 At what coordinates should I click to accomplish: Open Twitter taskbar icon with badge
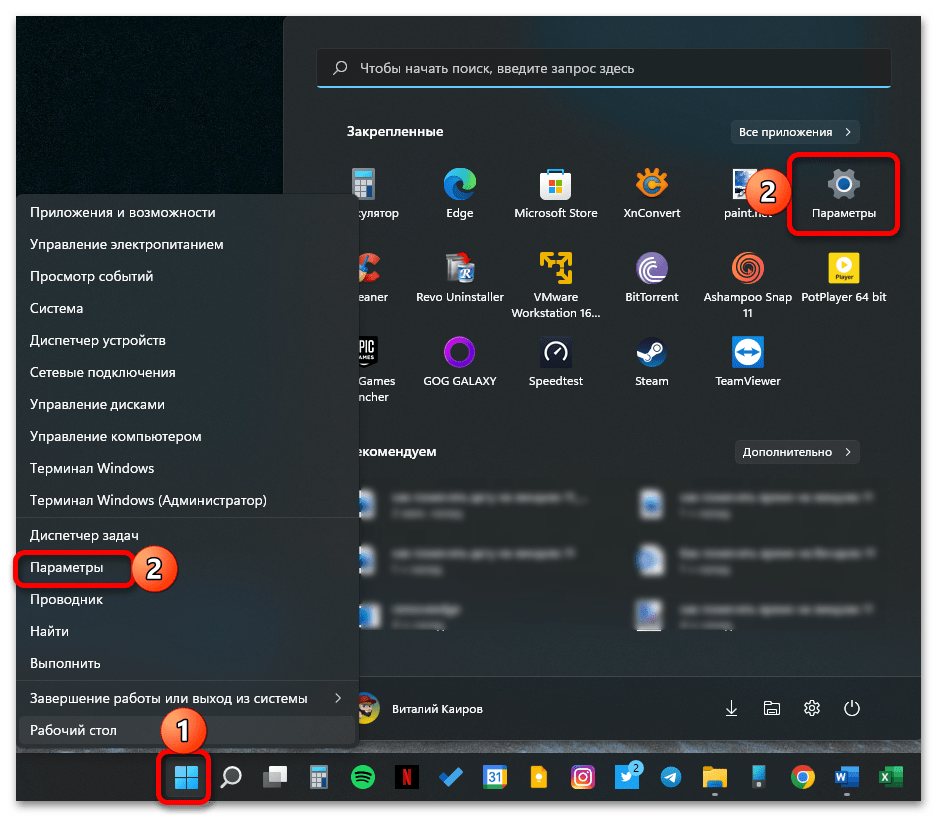tap(627, 776)
